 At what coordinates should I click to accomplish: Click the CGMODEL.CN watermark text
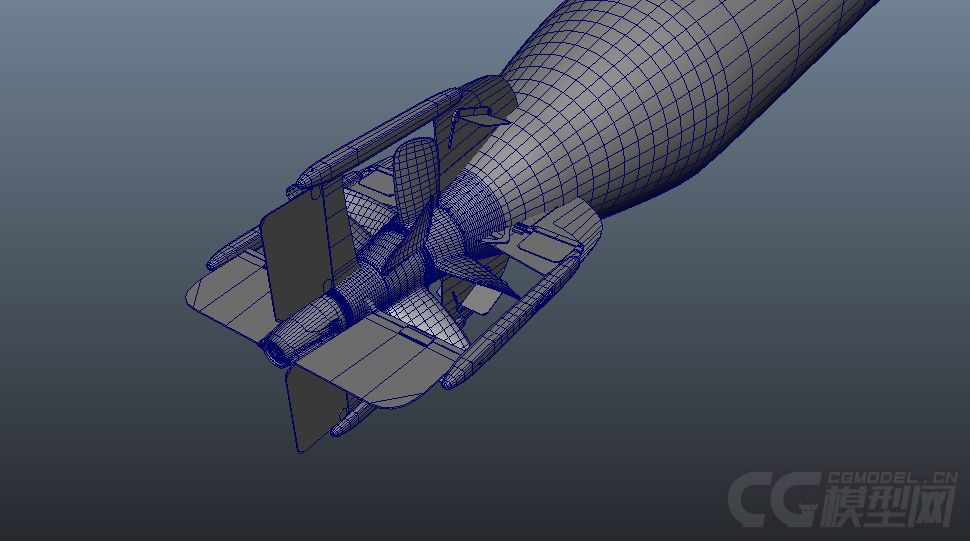click(x=884, y=479)
